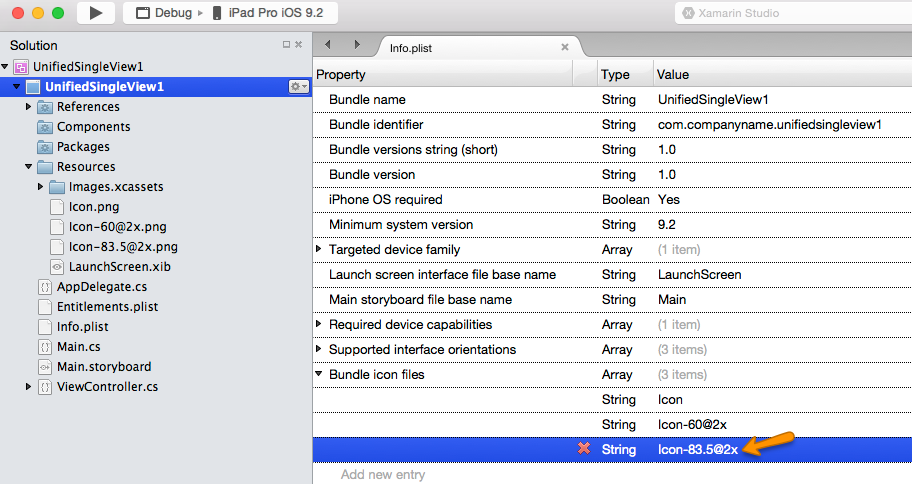Expand the Images.xcassets folder
912x484 pixels.
40,187
